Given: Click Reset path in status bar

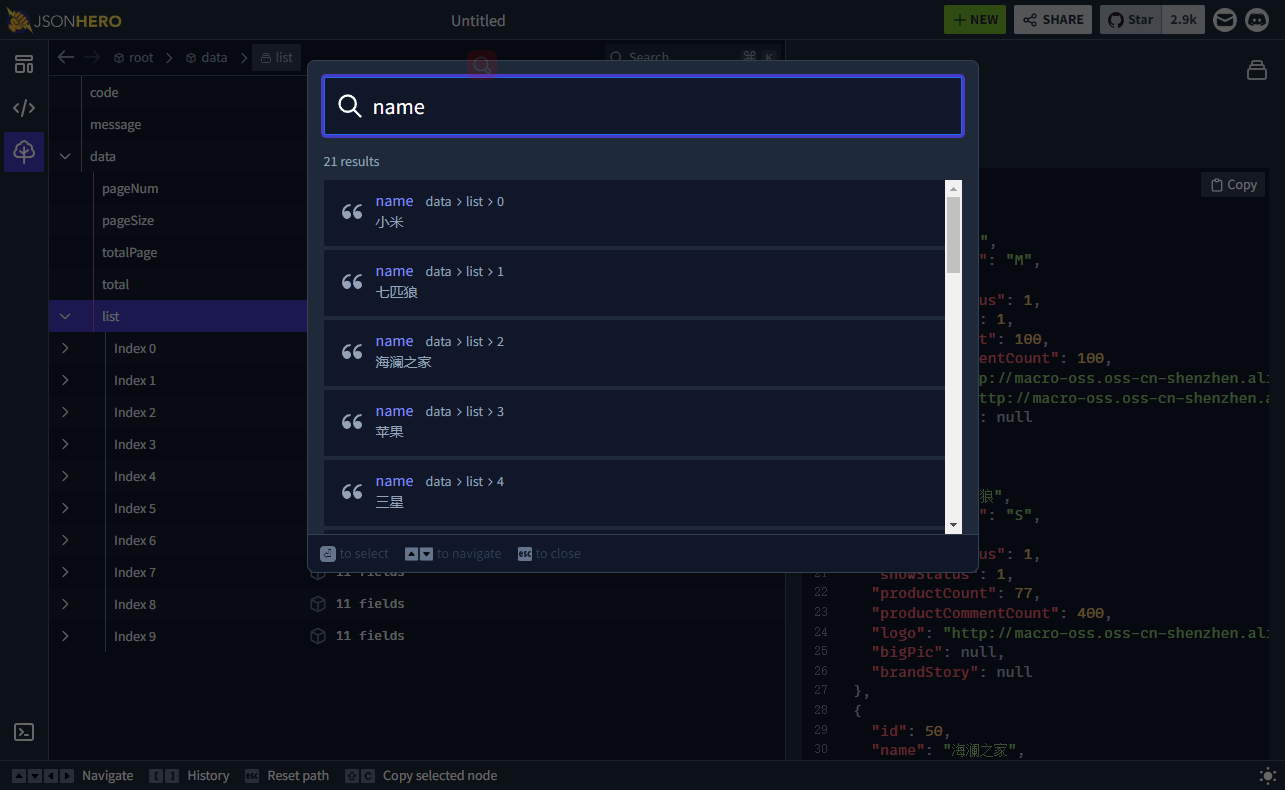Looking at the screenshot, I should [x=298, y=775].
